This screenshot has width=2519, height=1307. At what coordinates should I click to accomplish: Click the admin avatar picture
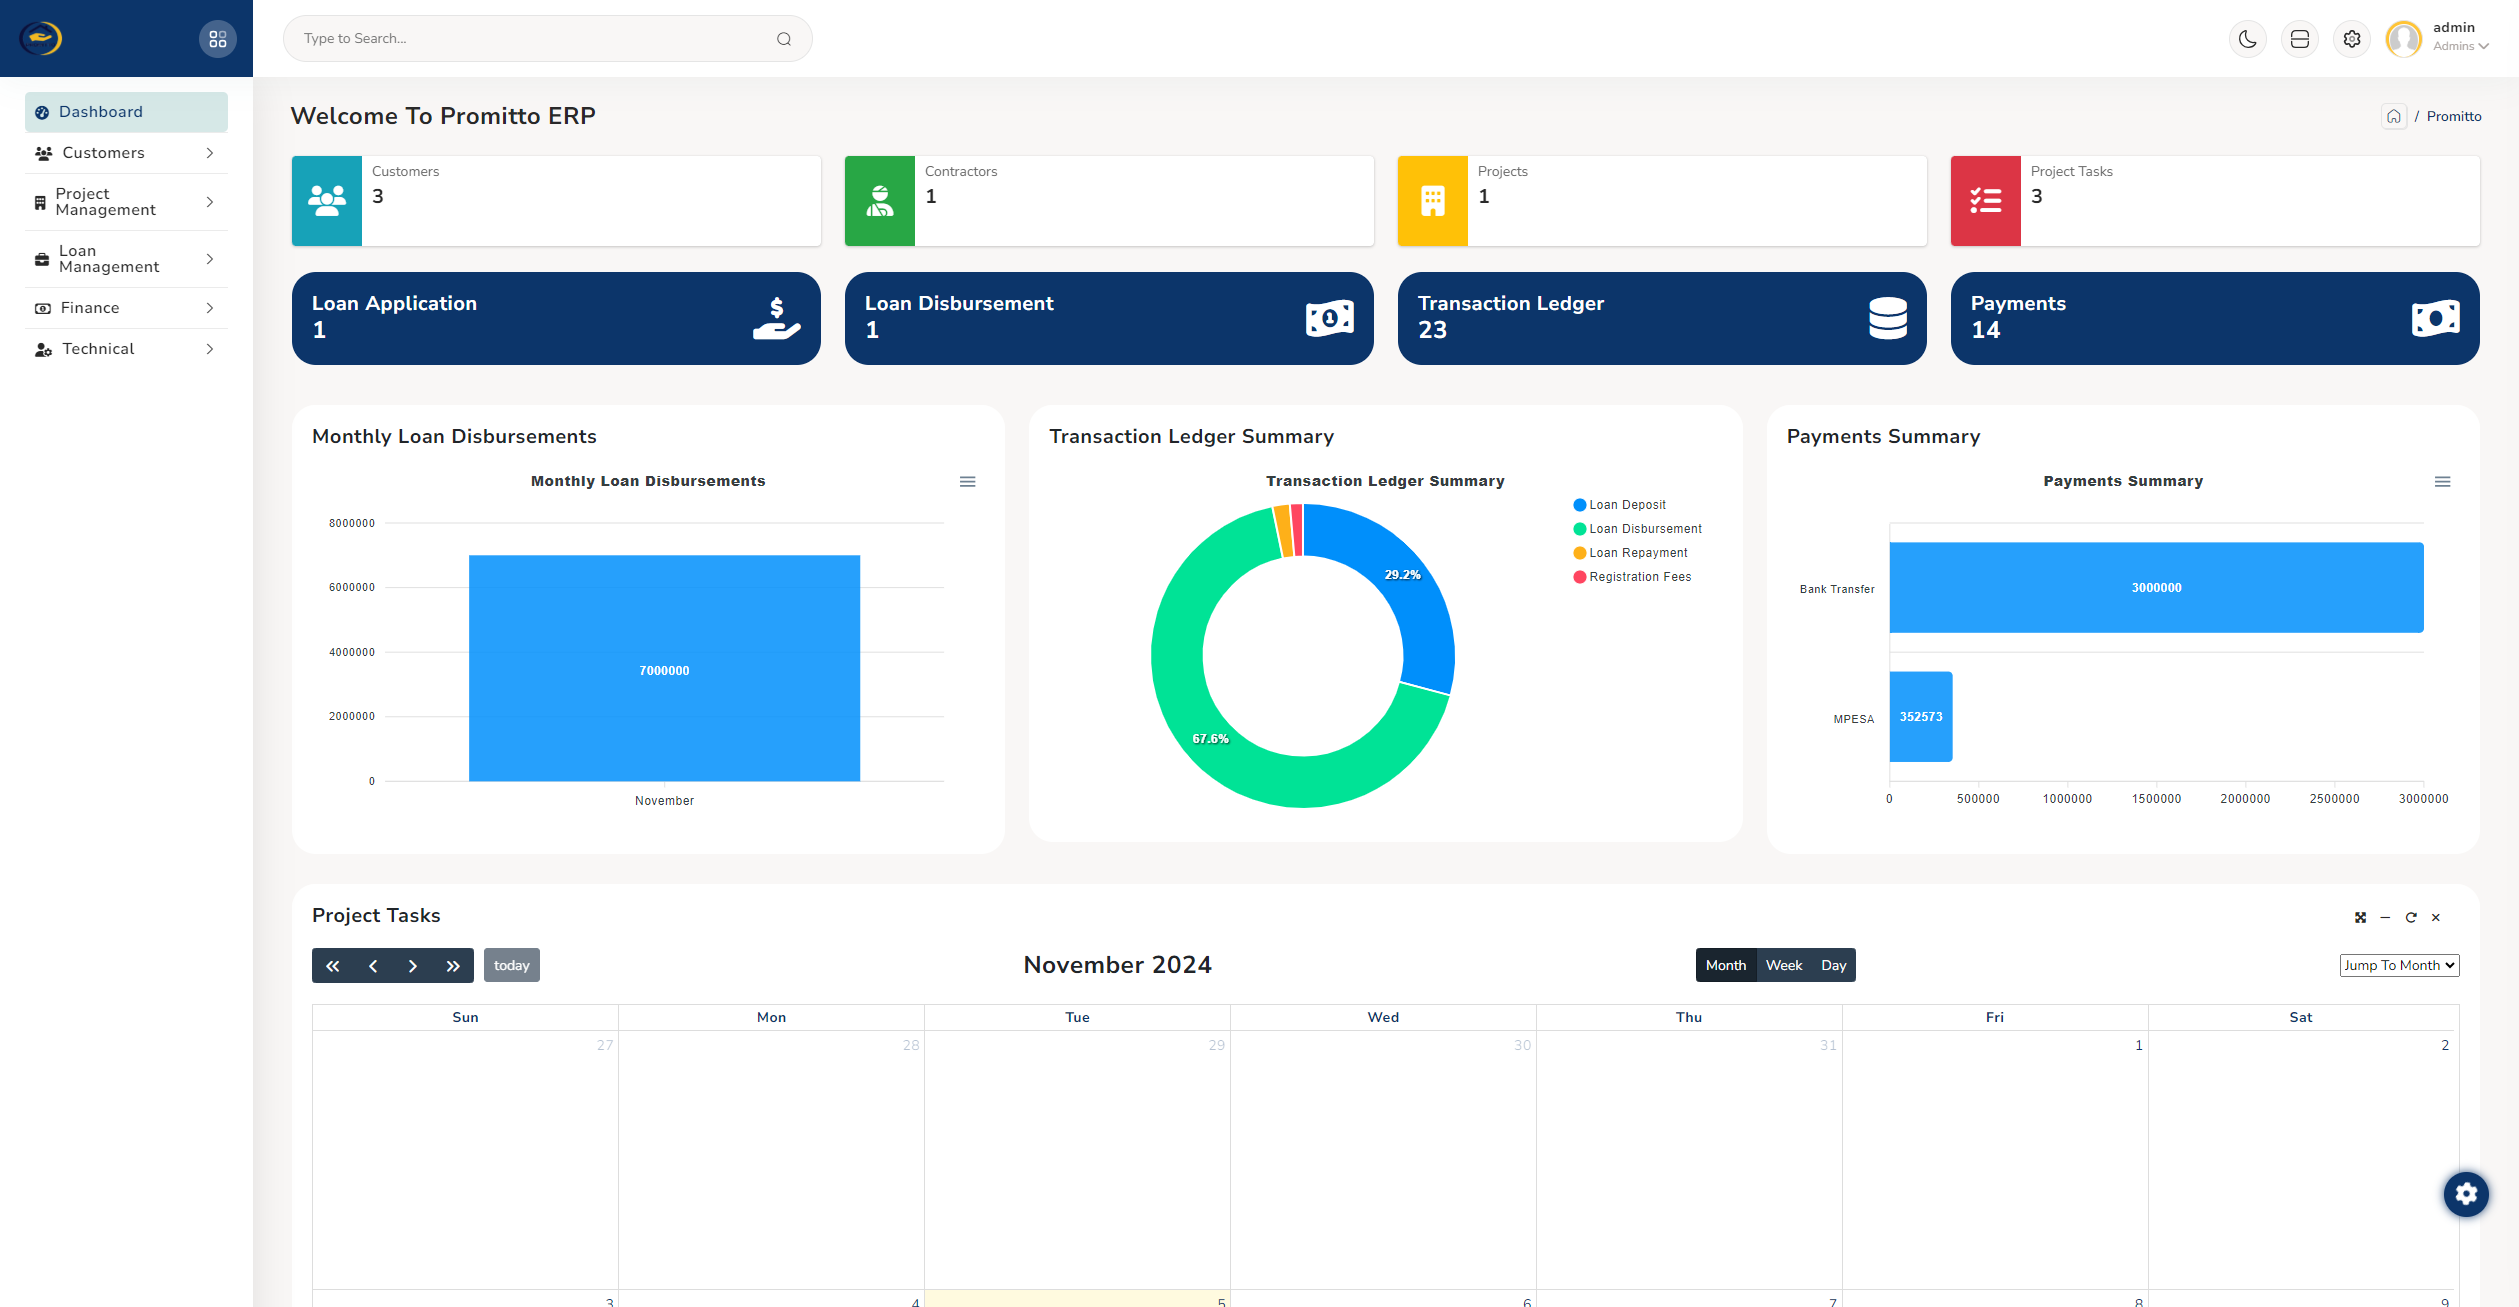(2404, 39)
